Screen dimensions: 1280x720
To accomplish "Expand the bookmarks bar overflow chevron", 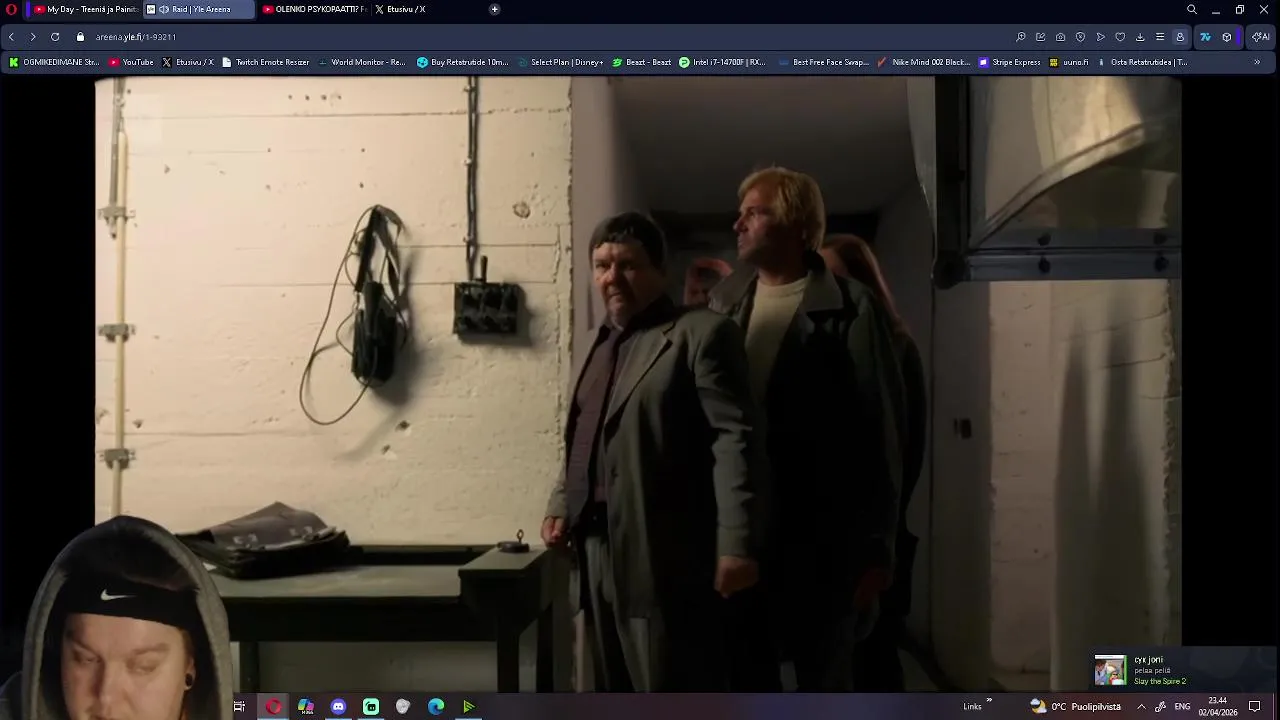I will click(x=1257, y=62).
